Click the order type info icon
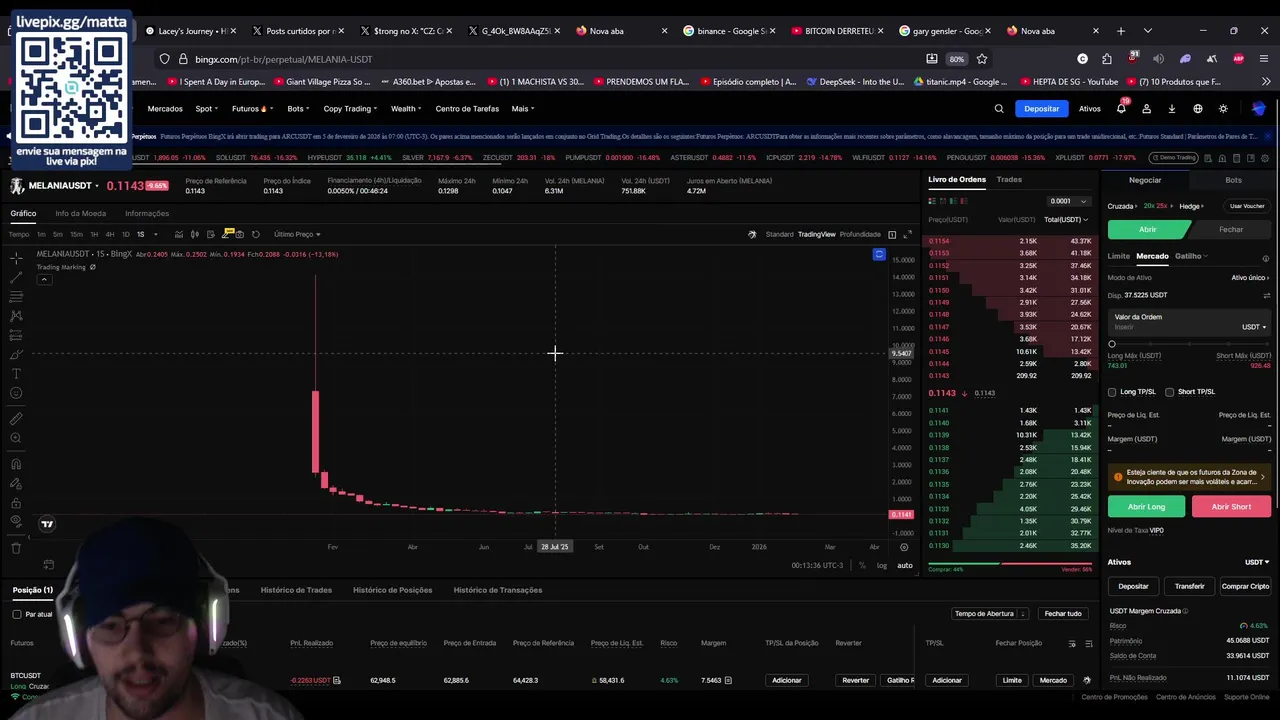Image resolution: width=1280 pixels, height=720 pixels. 1265,258
